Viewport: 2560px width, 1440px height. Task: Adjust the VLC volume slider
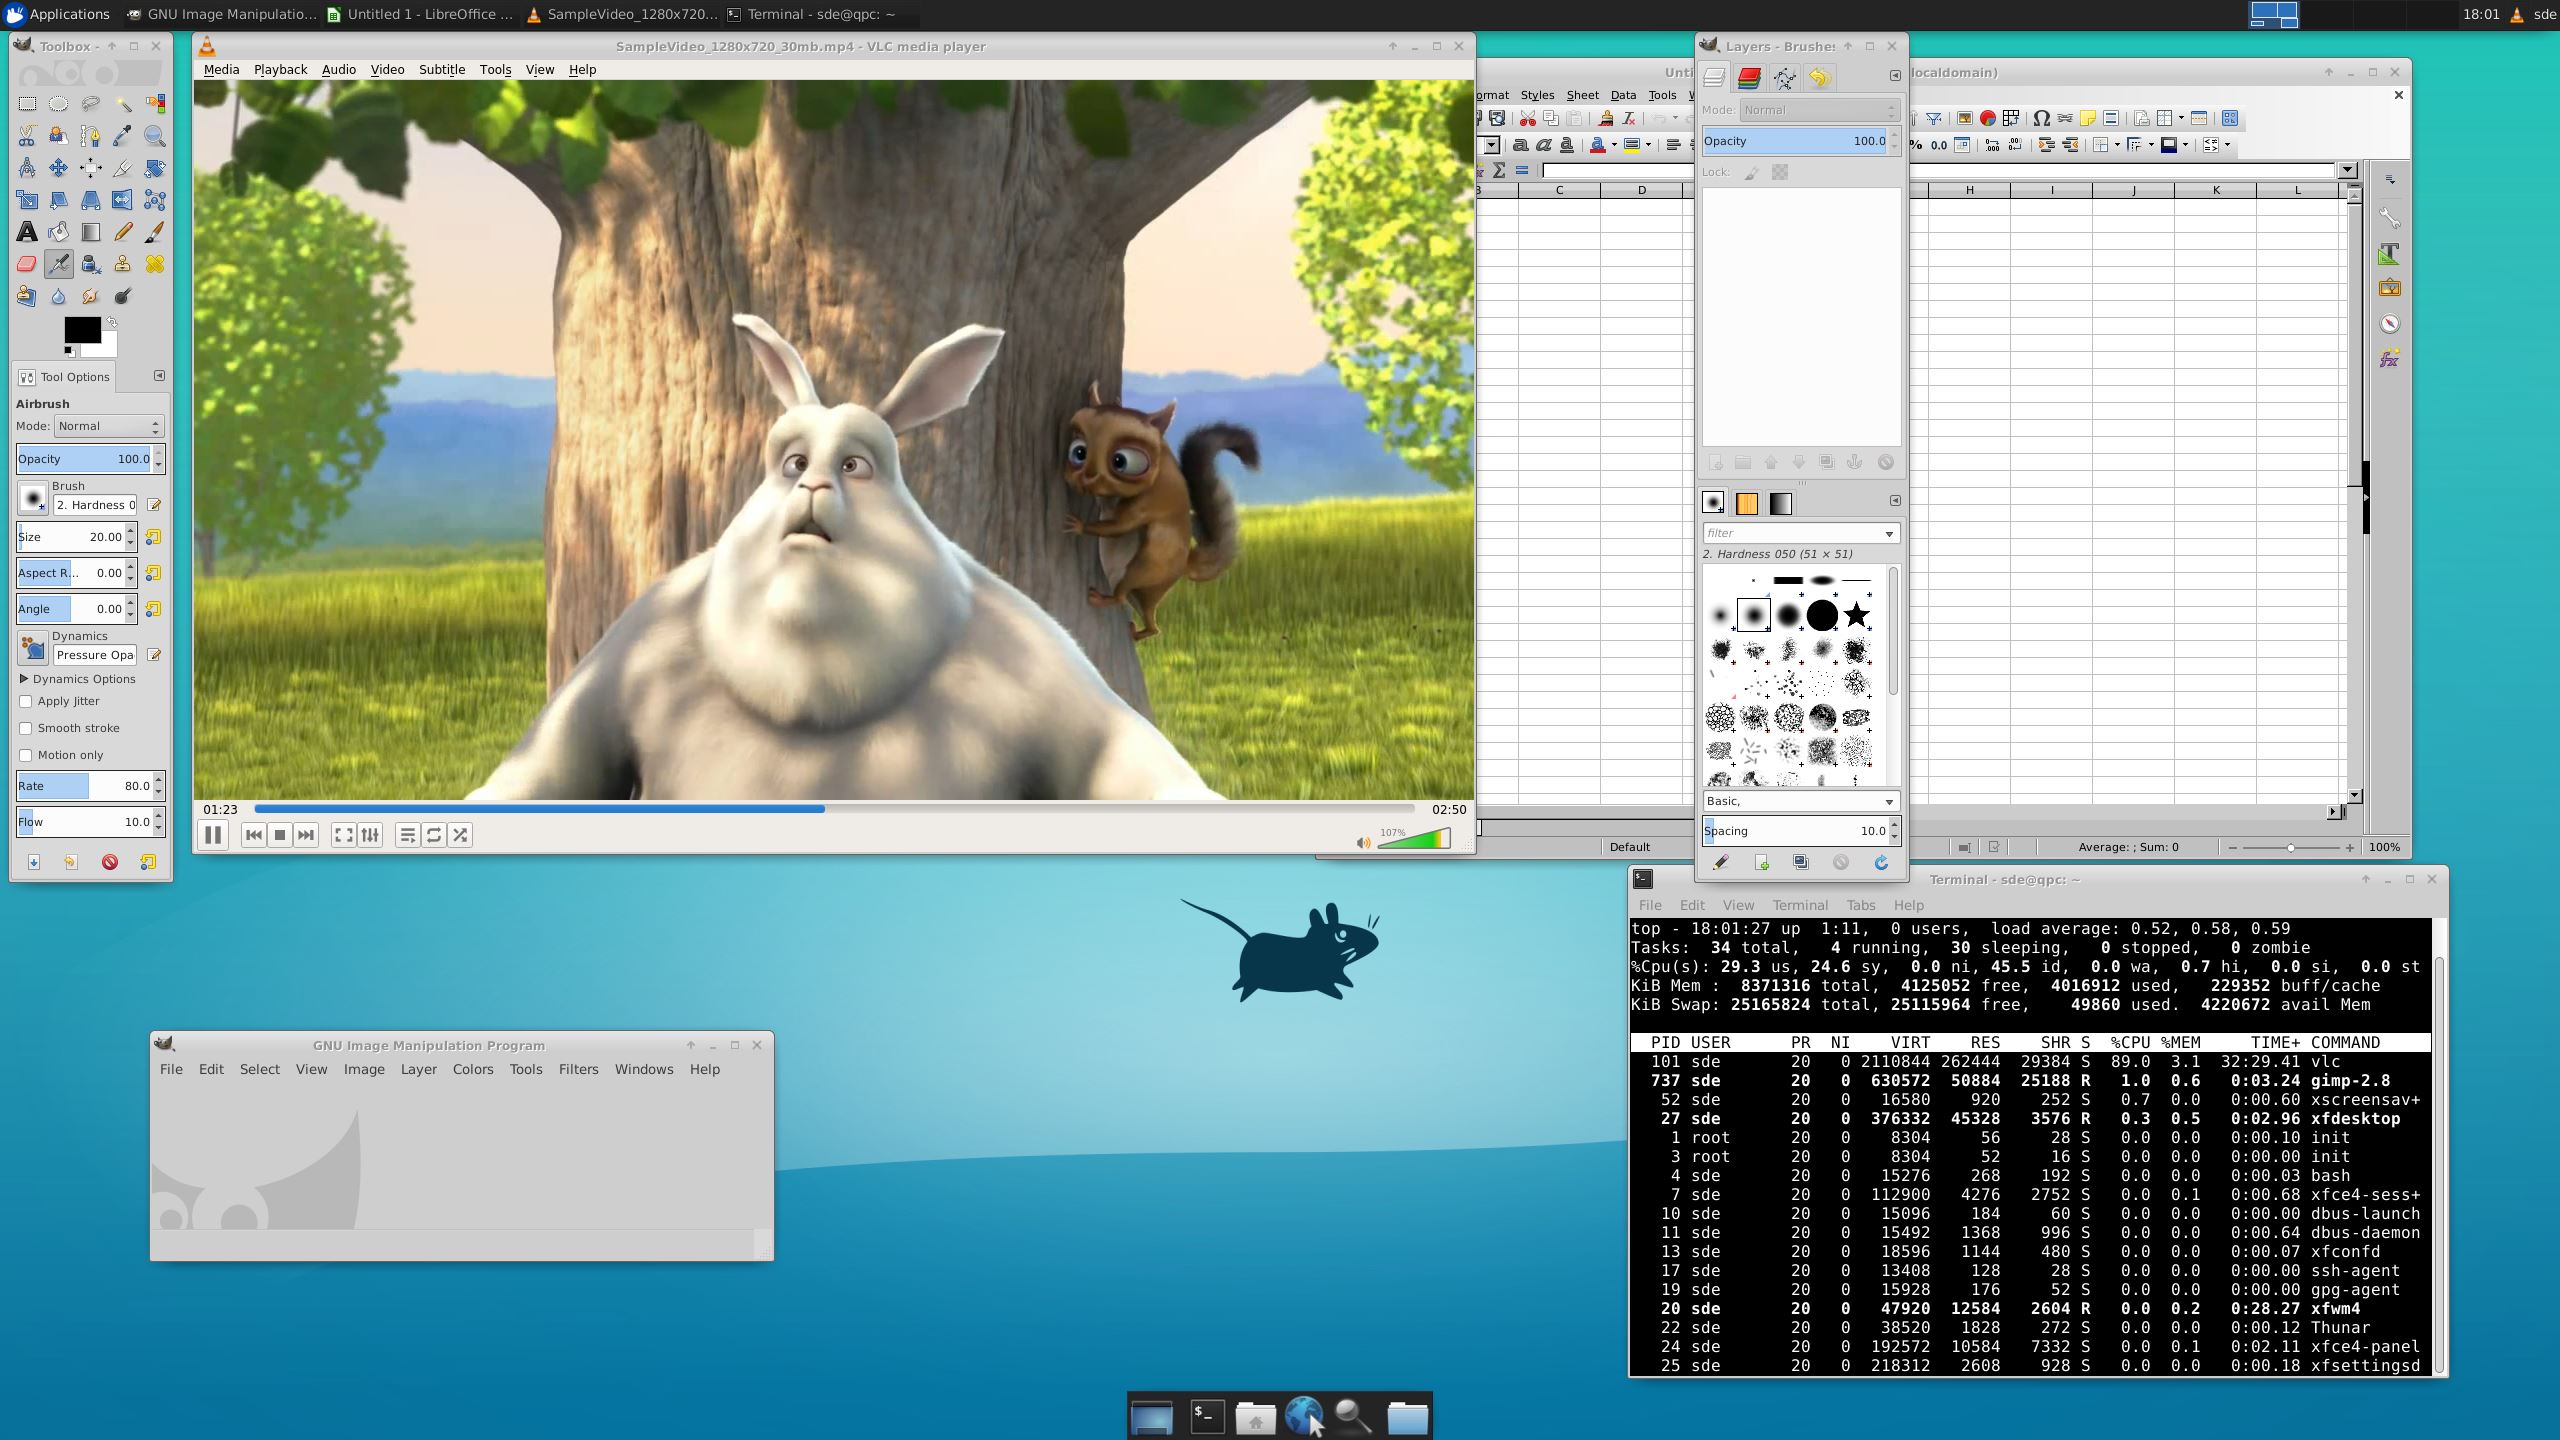(x=1413, y=840)
